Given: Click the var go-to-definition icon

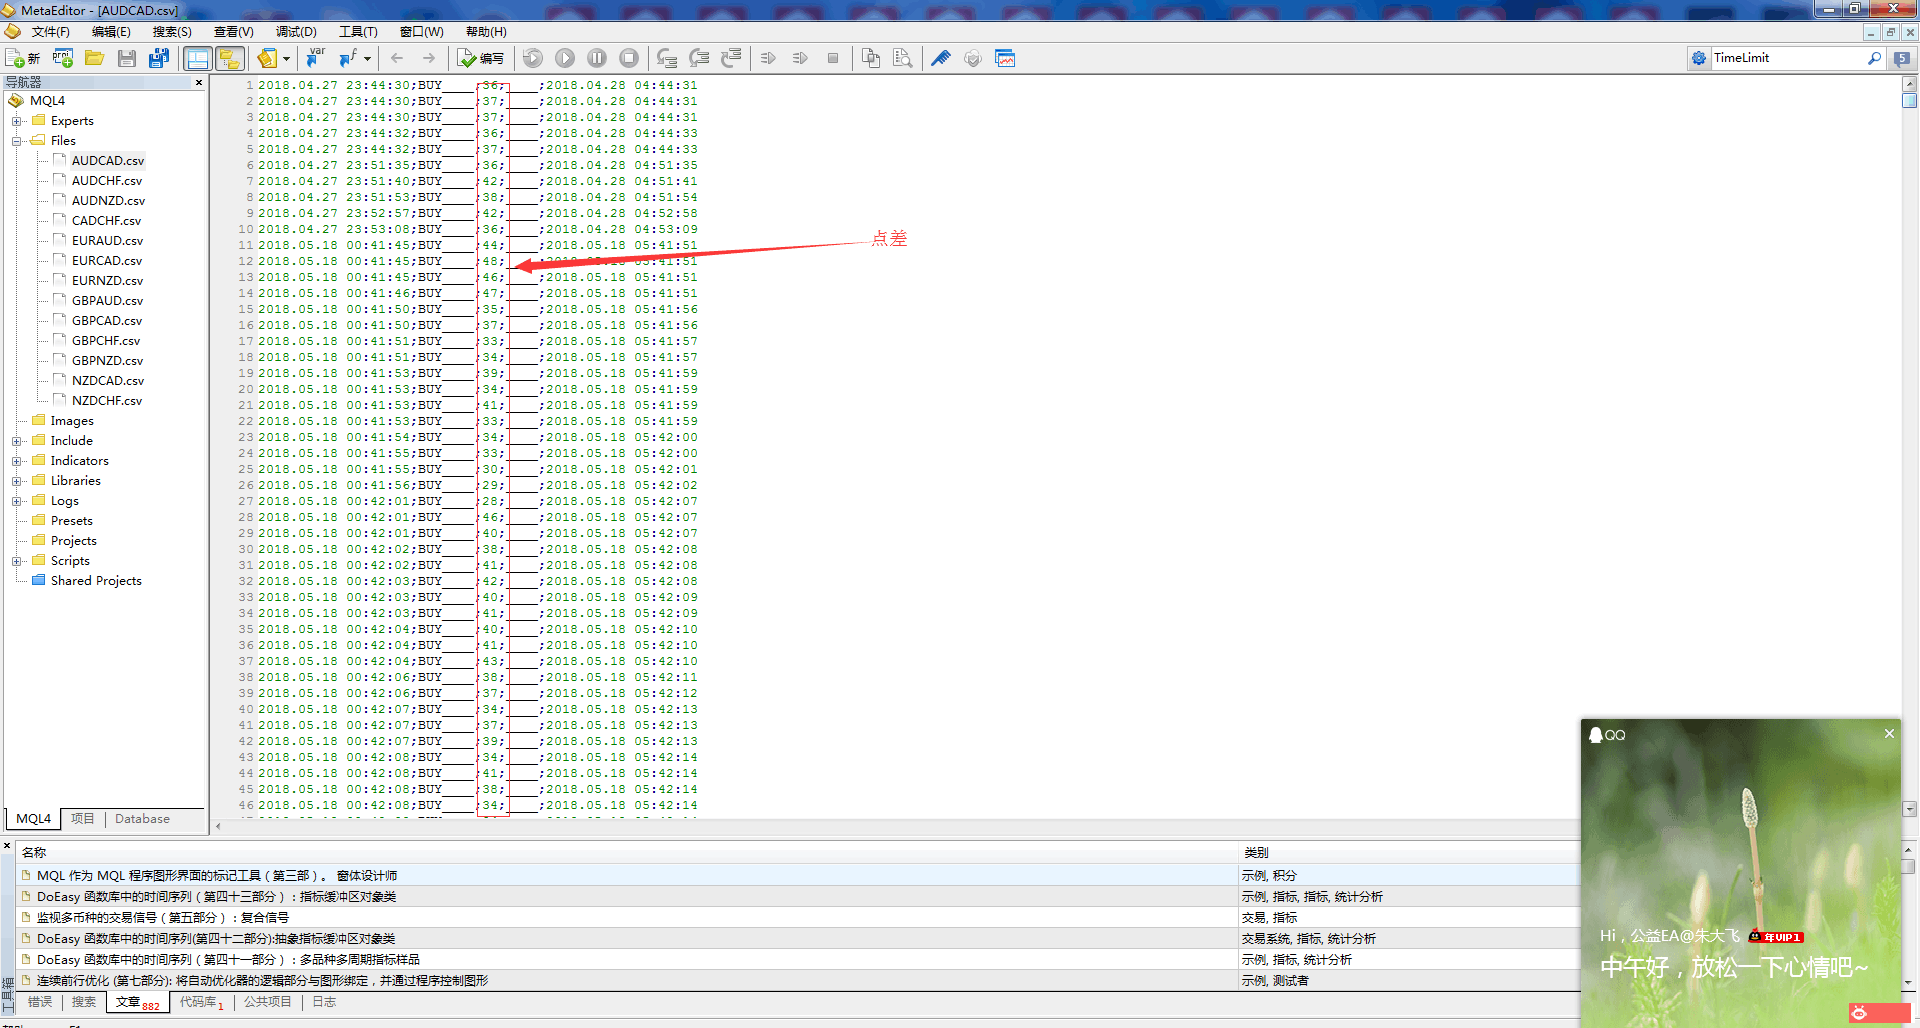Looking at the screenshot, I should 315,58.
